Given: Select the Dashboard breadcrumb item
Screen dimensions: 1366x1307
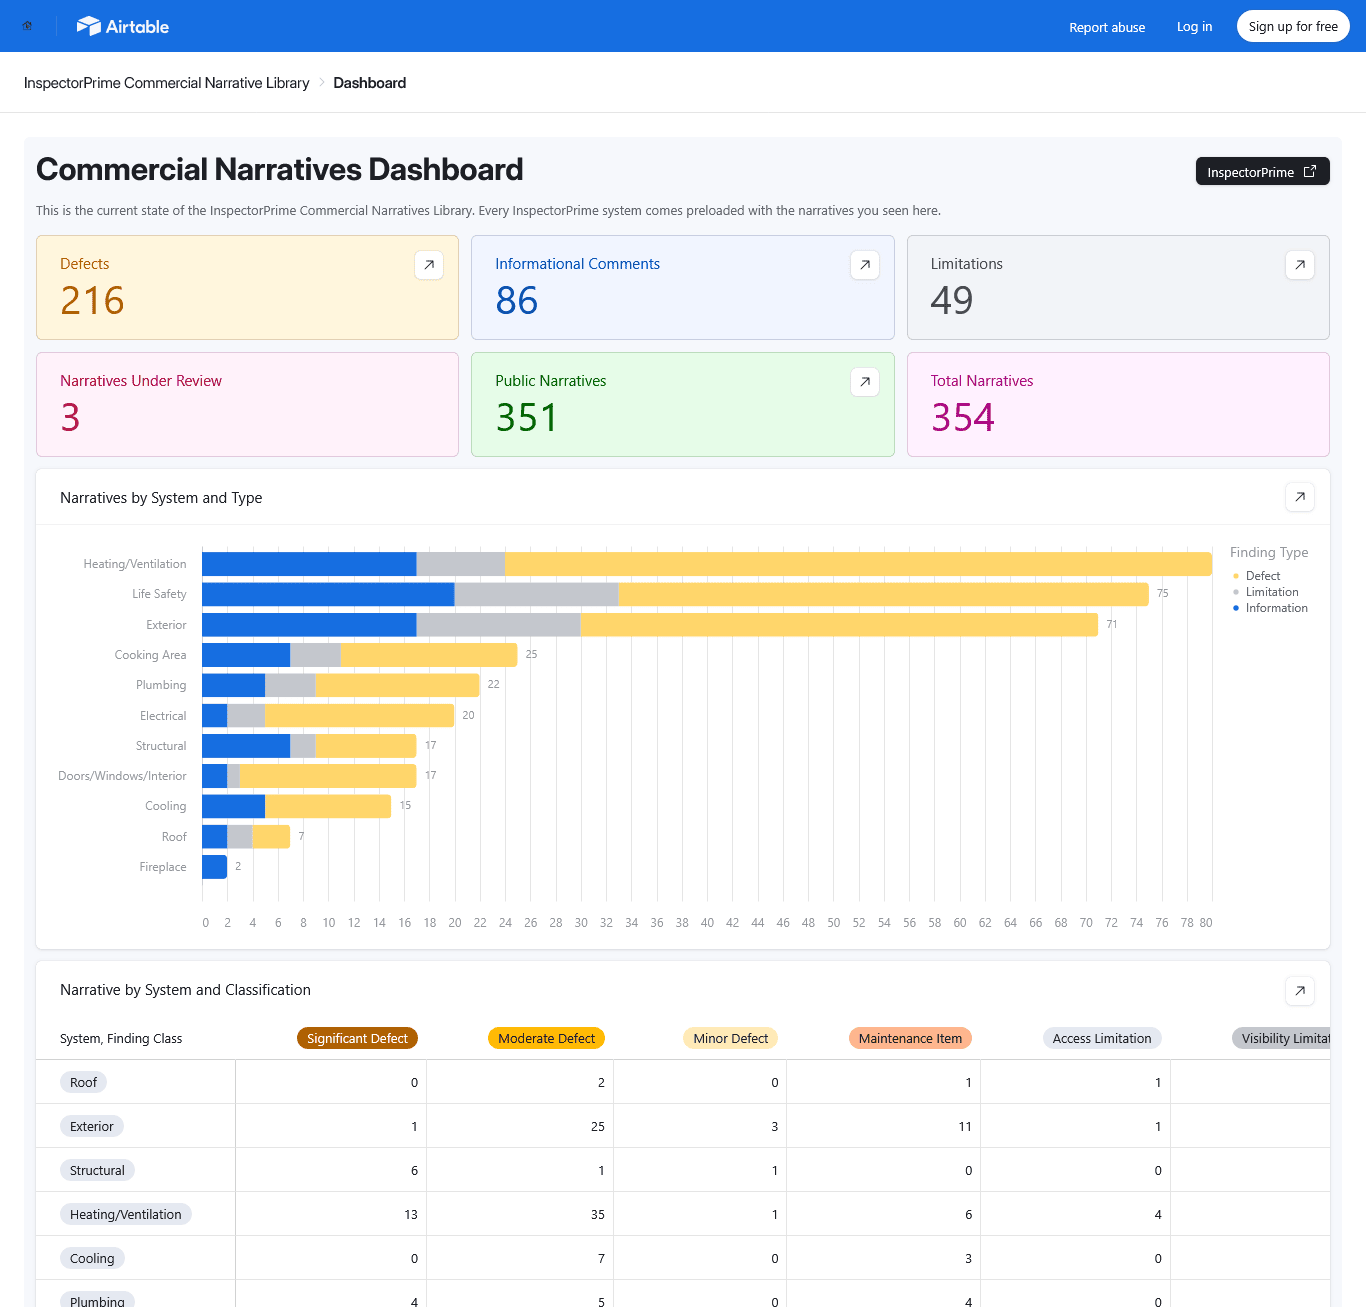Looking at the screenshot, I should 369,83.
